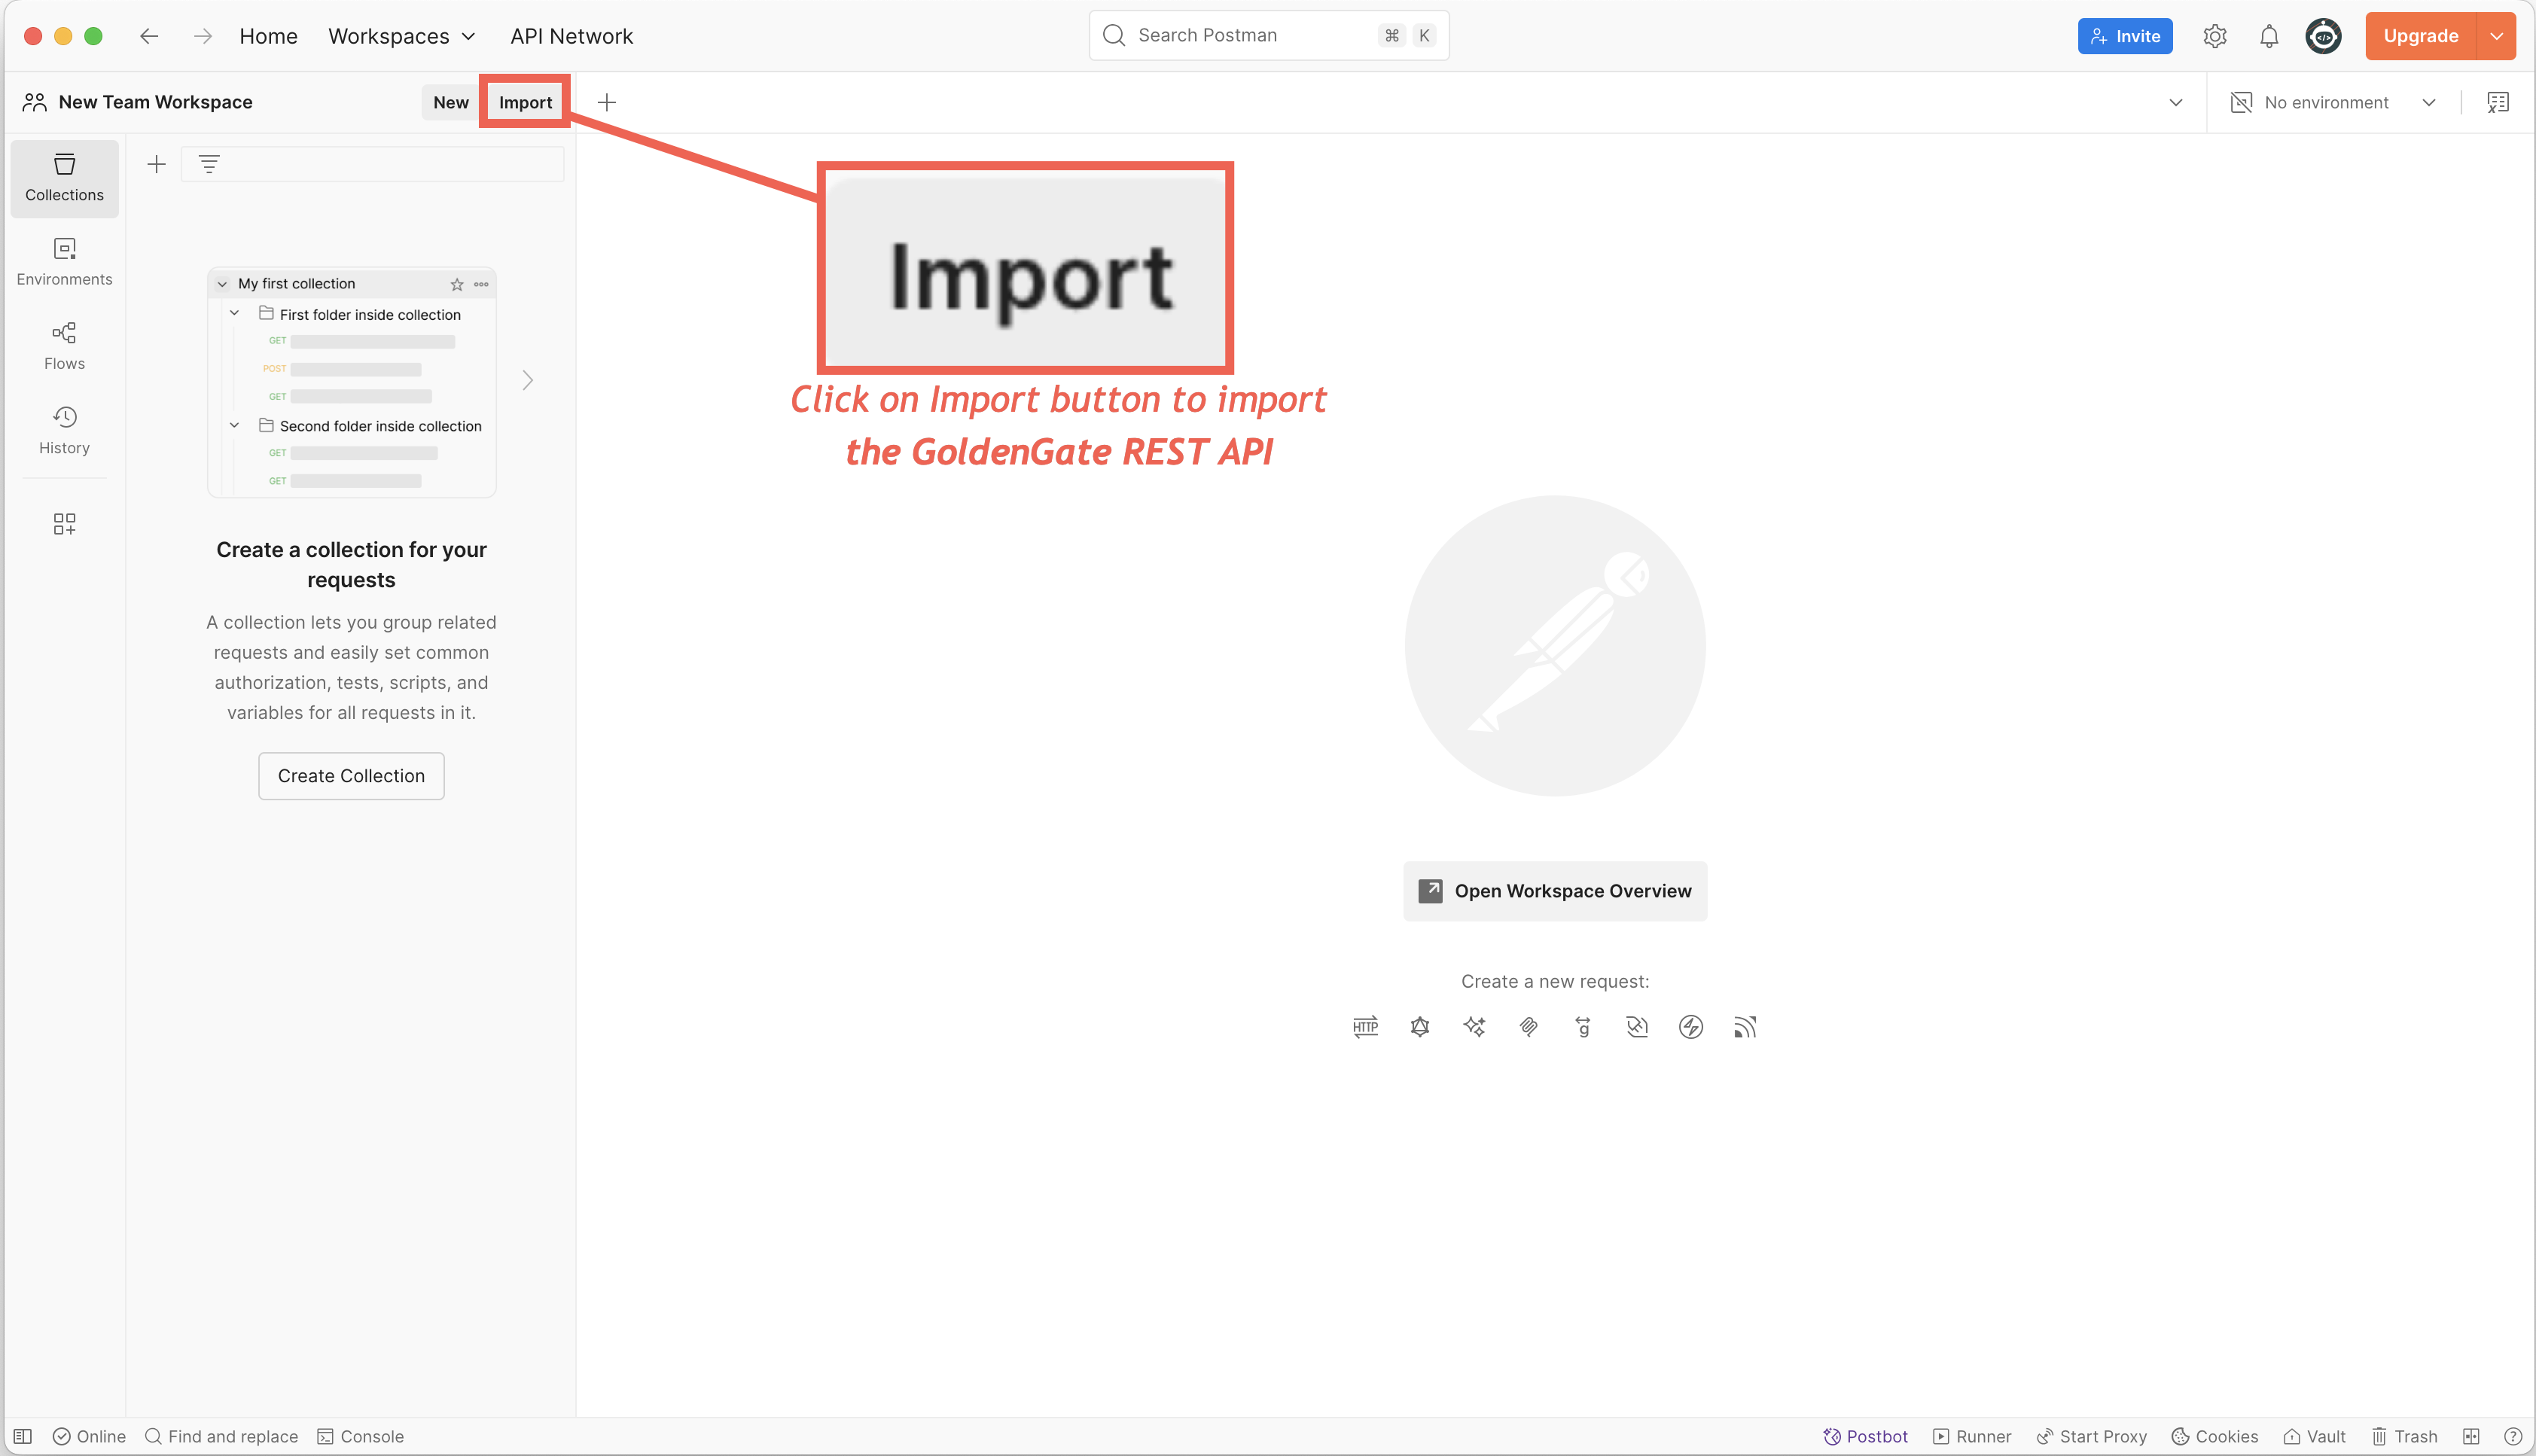The height and width of the screenshot is (1456, 2536).
Task: Open Postman settings gear
Action: pyautogui.click(x=2215, y=35)
